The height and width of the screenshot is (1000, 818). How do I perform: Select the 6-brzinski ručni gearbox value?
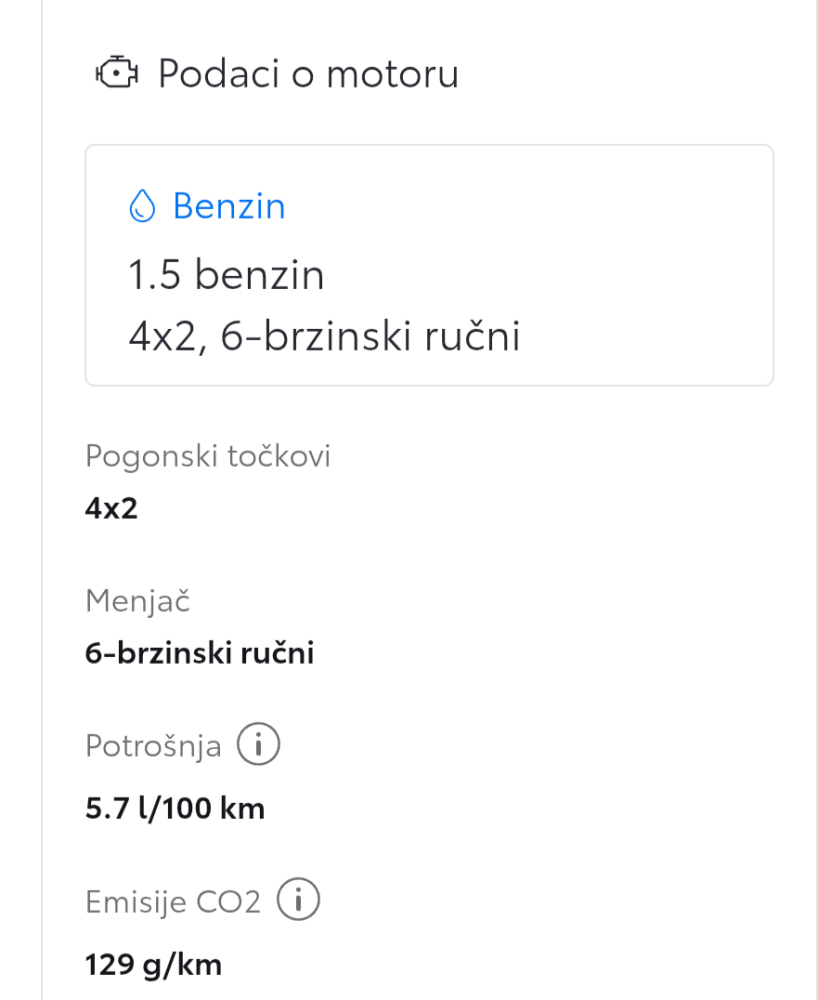point(200,653)
